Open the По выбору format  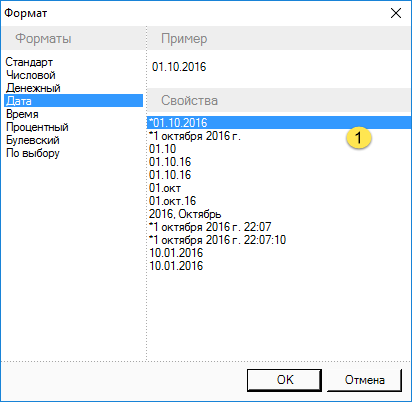[33, 153]
